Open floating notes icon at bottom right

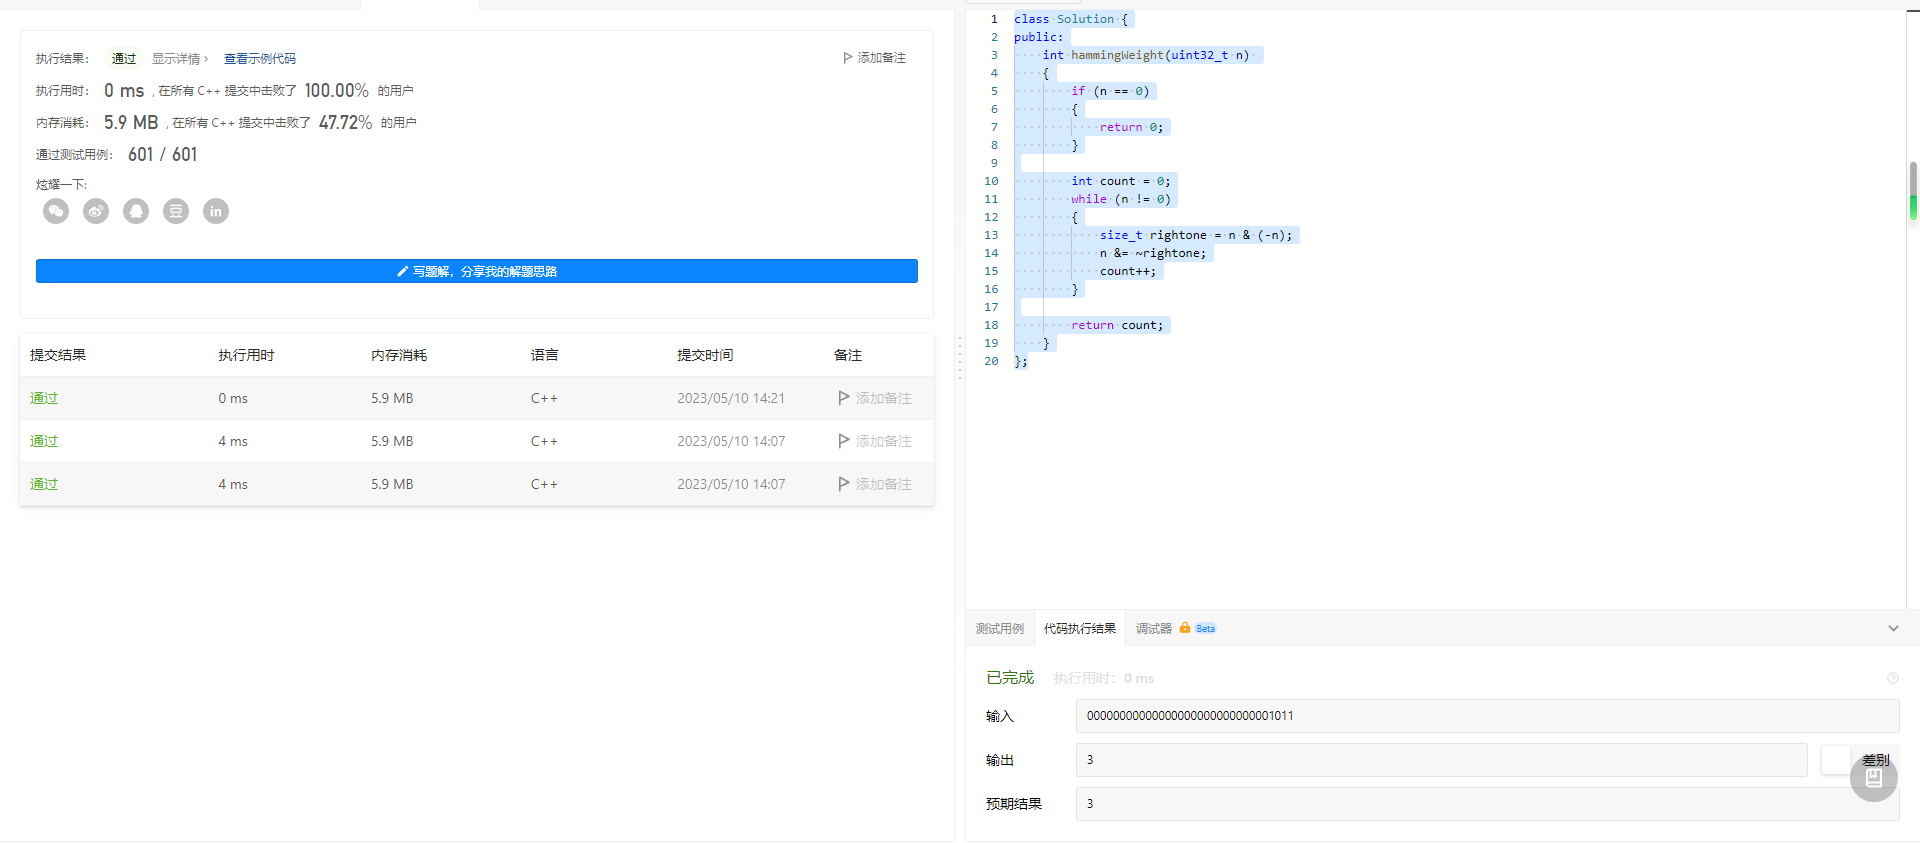point(1874,778)
